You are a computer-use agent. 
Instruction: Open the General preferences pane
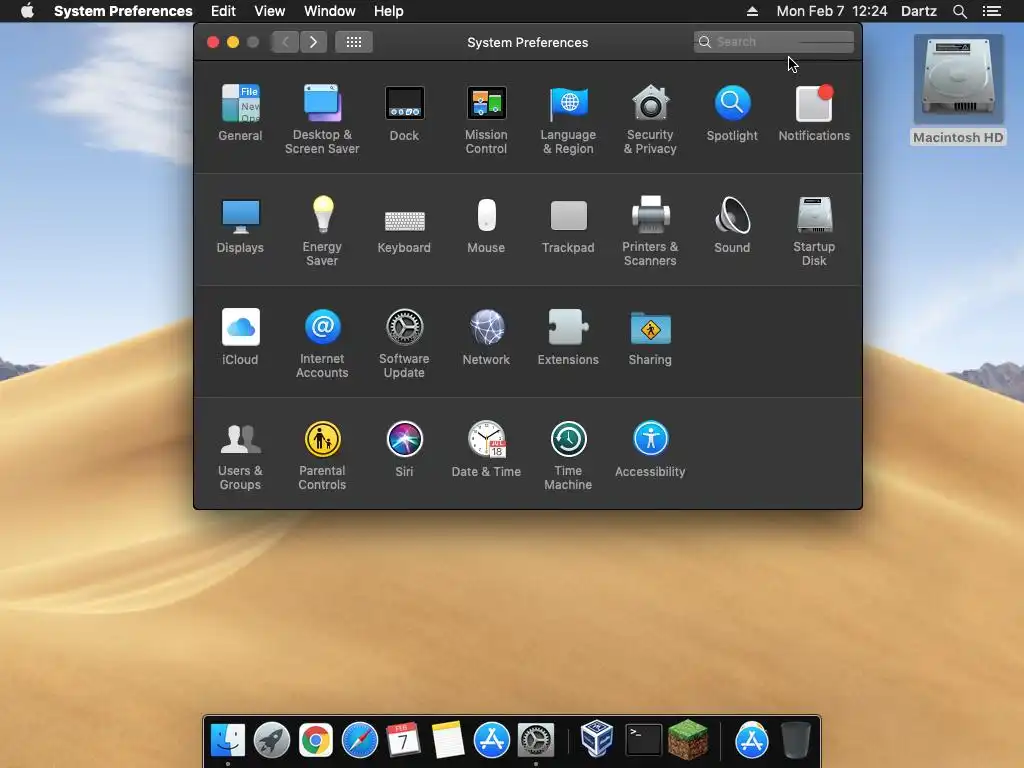point(240,112)
